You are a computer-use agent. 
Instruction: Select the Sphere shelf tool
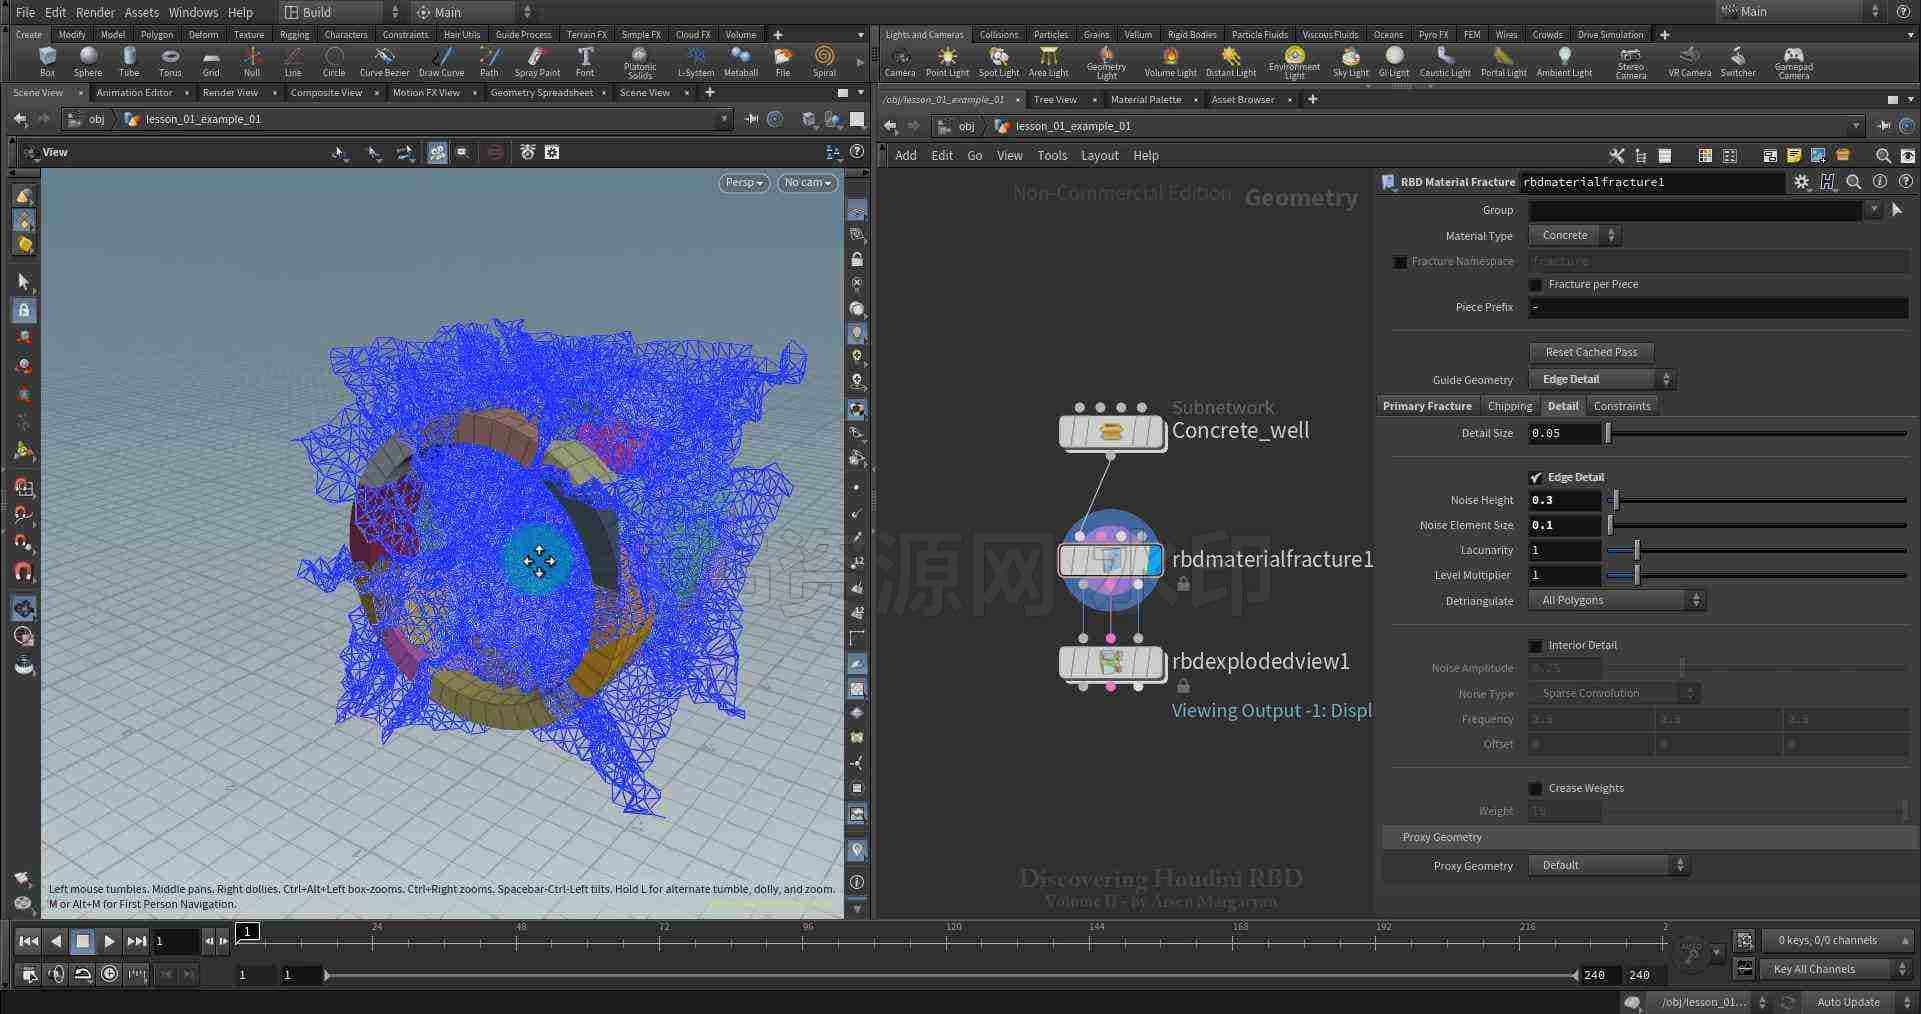pyautogui.click(x=88, y=61)
